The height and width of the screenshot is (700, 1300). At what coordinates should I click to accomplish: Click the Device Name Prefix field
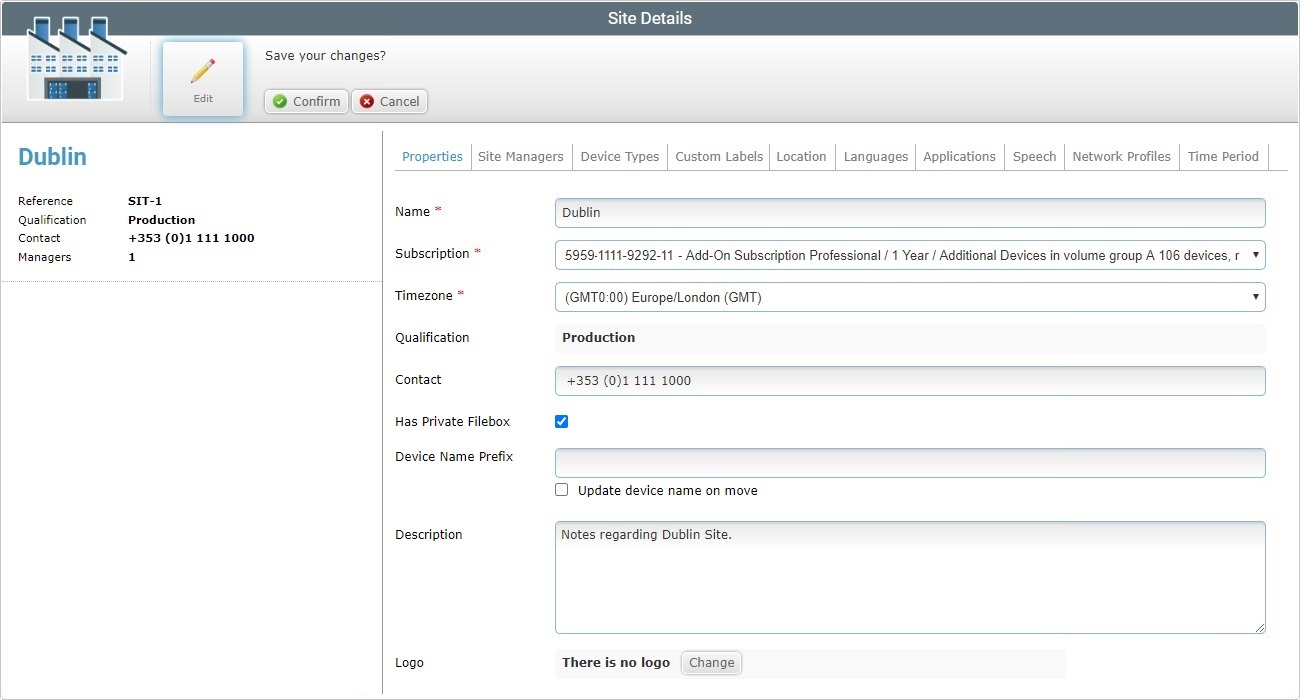909,463
